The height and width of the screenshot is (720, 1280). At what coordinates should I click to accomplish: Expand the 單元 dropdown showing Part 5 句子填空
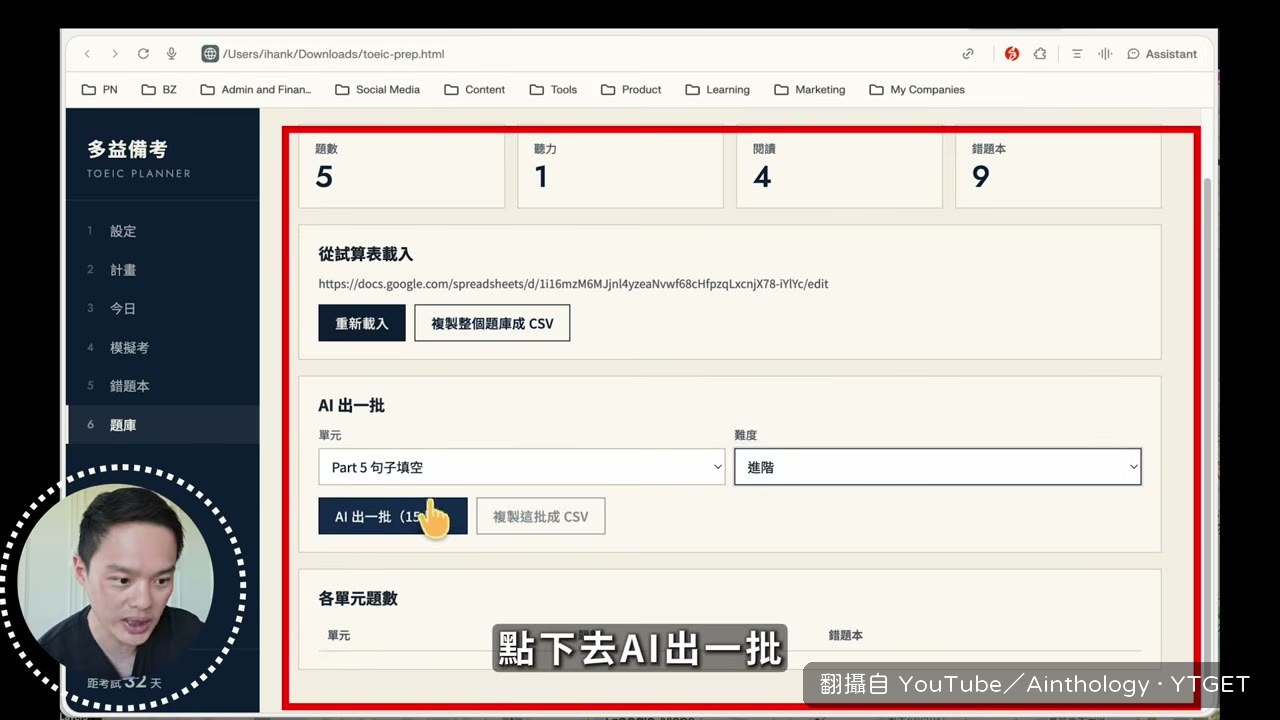(x=522, y=467)
